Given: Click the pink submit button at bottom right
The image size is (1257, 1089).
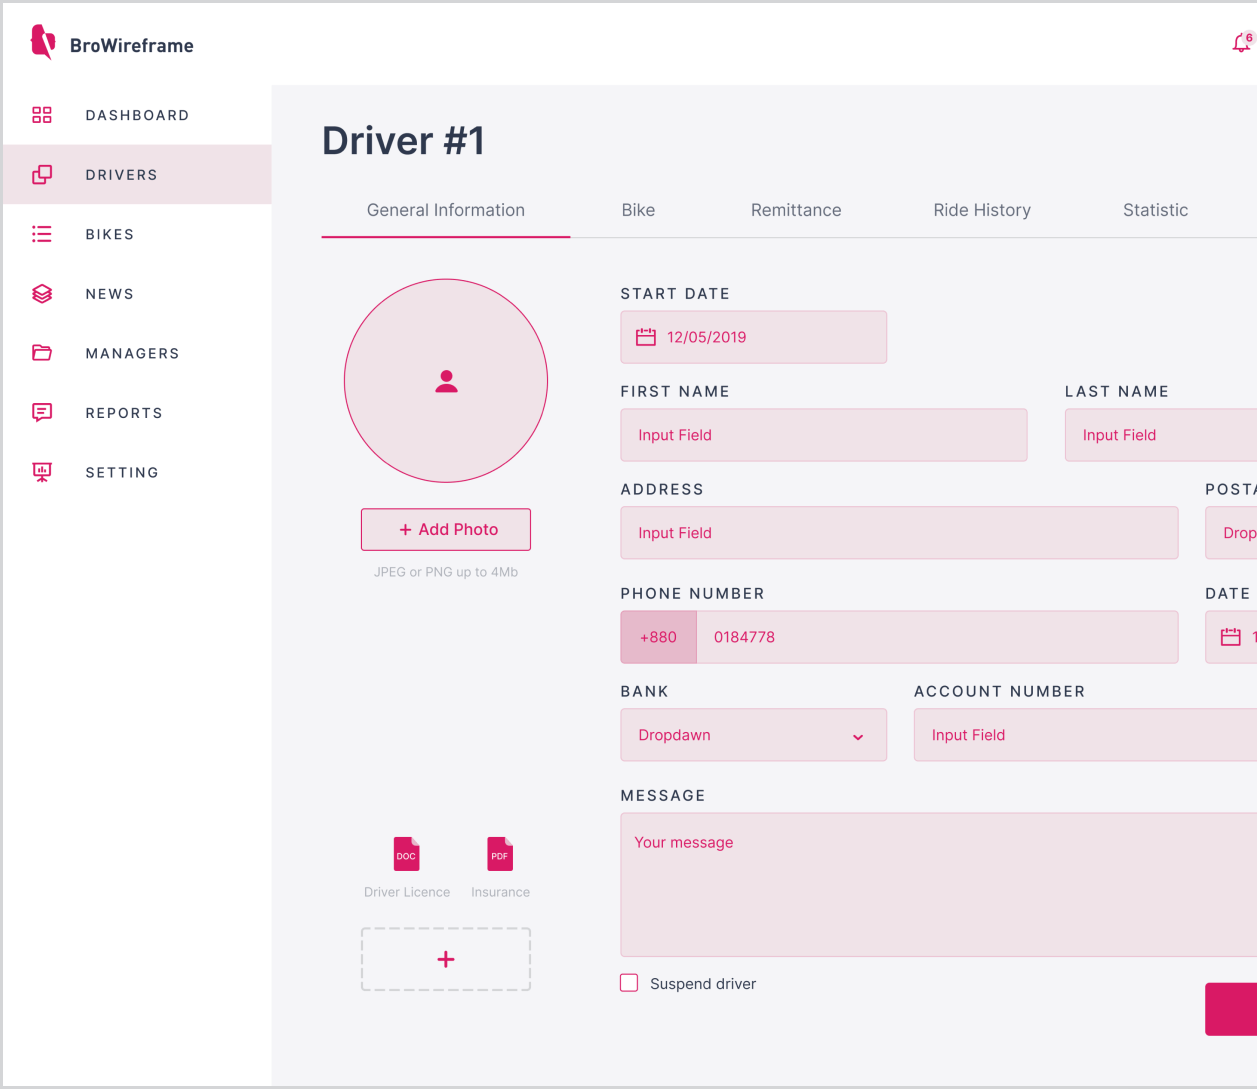Looking at the screenshot, I should click(1231, 1009).
